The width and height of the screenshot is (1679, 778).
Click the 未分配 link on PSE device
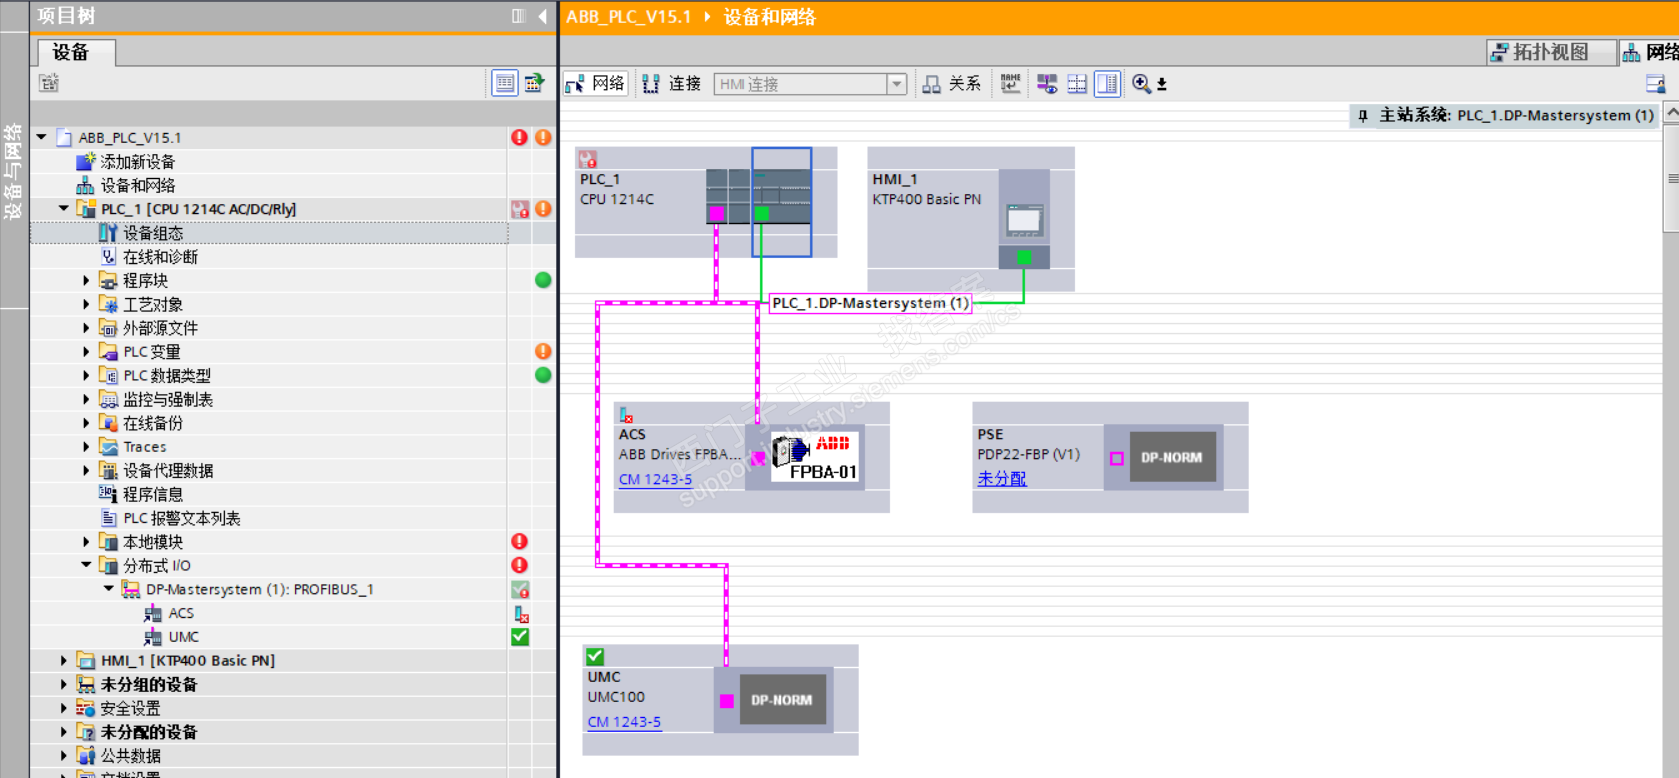pyautogui.click(x=1002, y=479)
